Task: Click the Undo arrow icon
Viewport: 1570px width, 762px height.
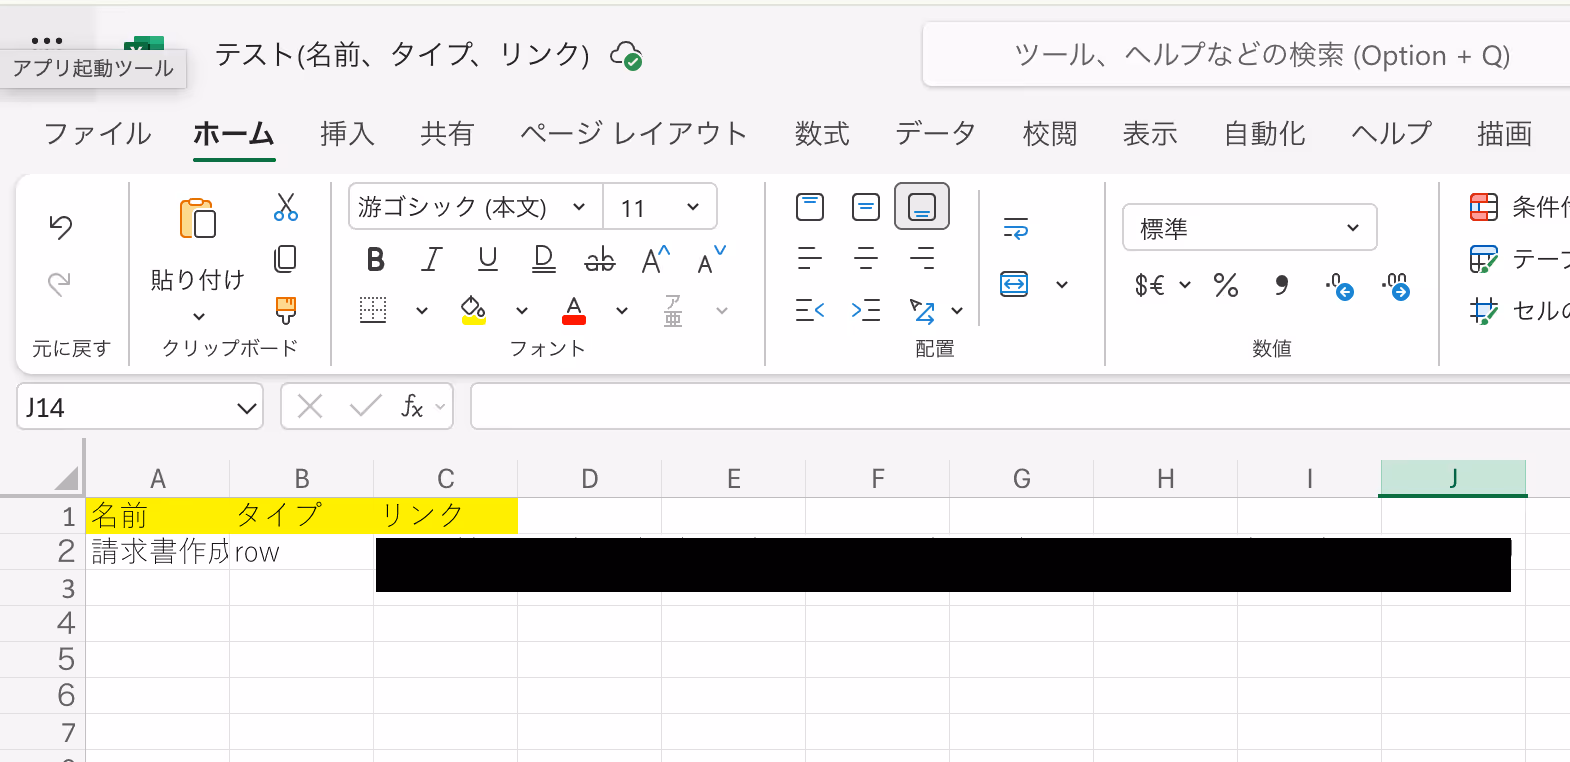Action: [61, 227]
